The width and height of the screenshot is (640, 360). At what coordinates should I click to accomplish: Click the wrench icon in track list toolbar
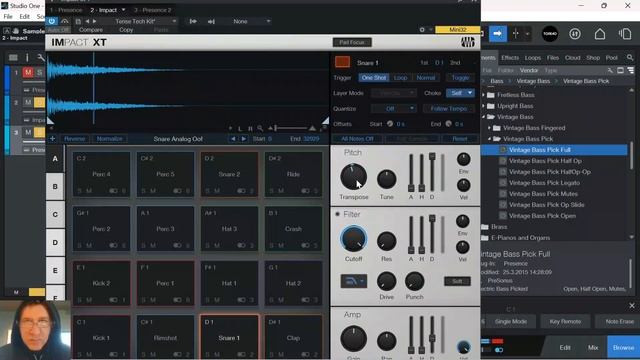pyautogui.click(x=41, y=58)
